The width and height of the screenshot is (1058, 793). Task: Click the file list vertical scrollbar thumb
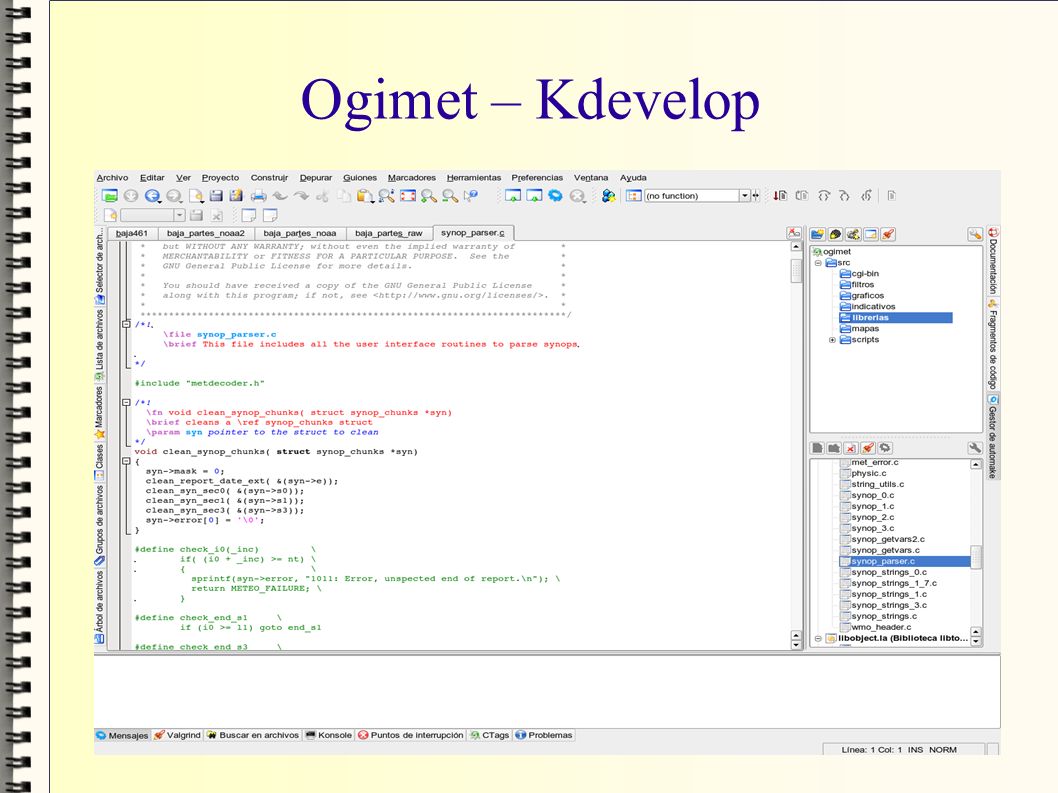pyautogui.click(x=976, y=557)
